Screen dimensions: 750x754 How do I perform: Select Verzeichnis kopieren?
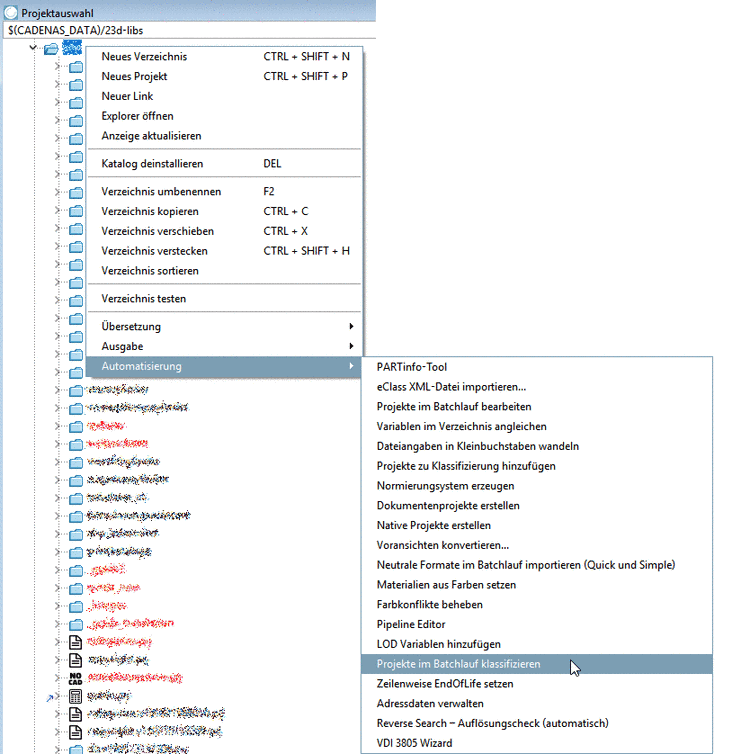pyautogui.click(x=224, y=211)
